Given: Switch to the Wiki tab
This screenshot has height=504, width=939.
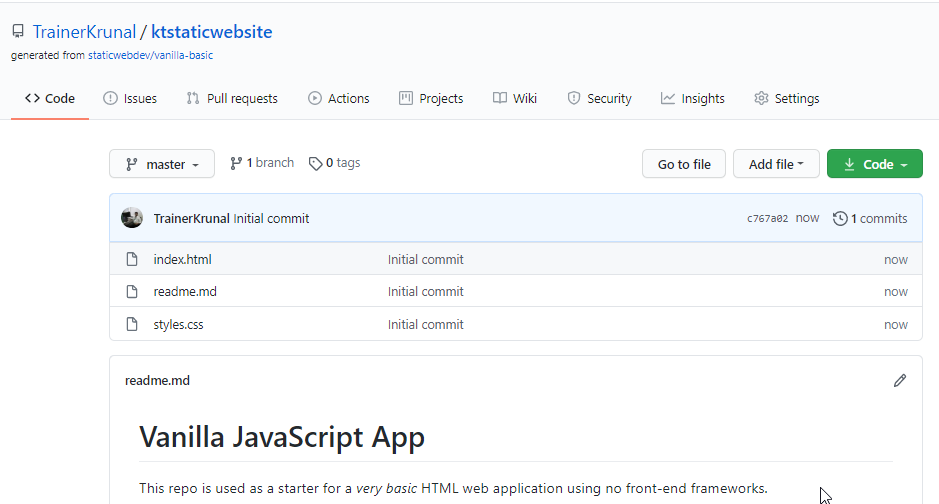Looking at the screenshot, I should pos(515,98).
